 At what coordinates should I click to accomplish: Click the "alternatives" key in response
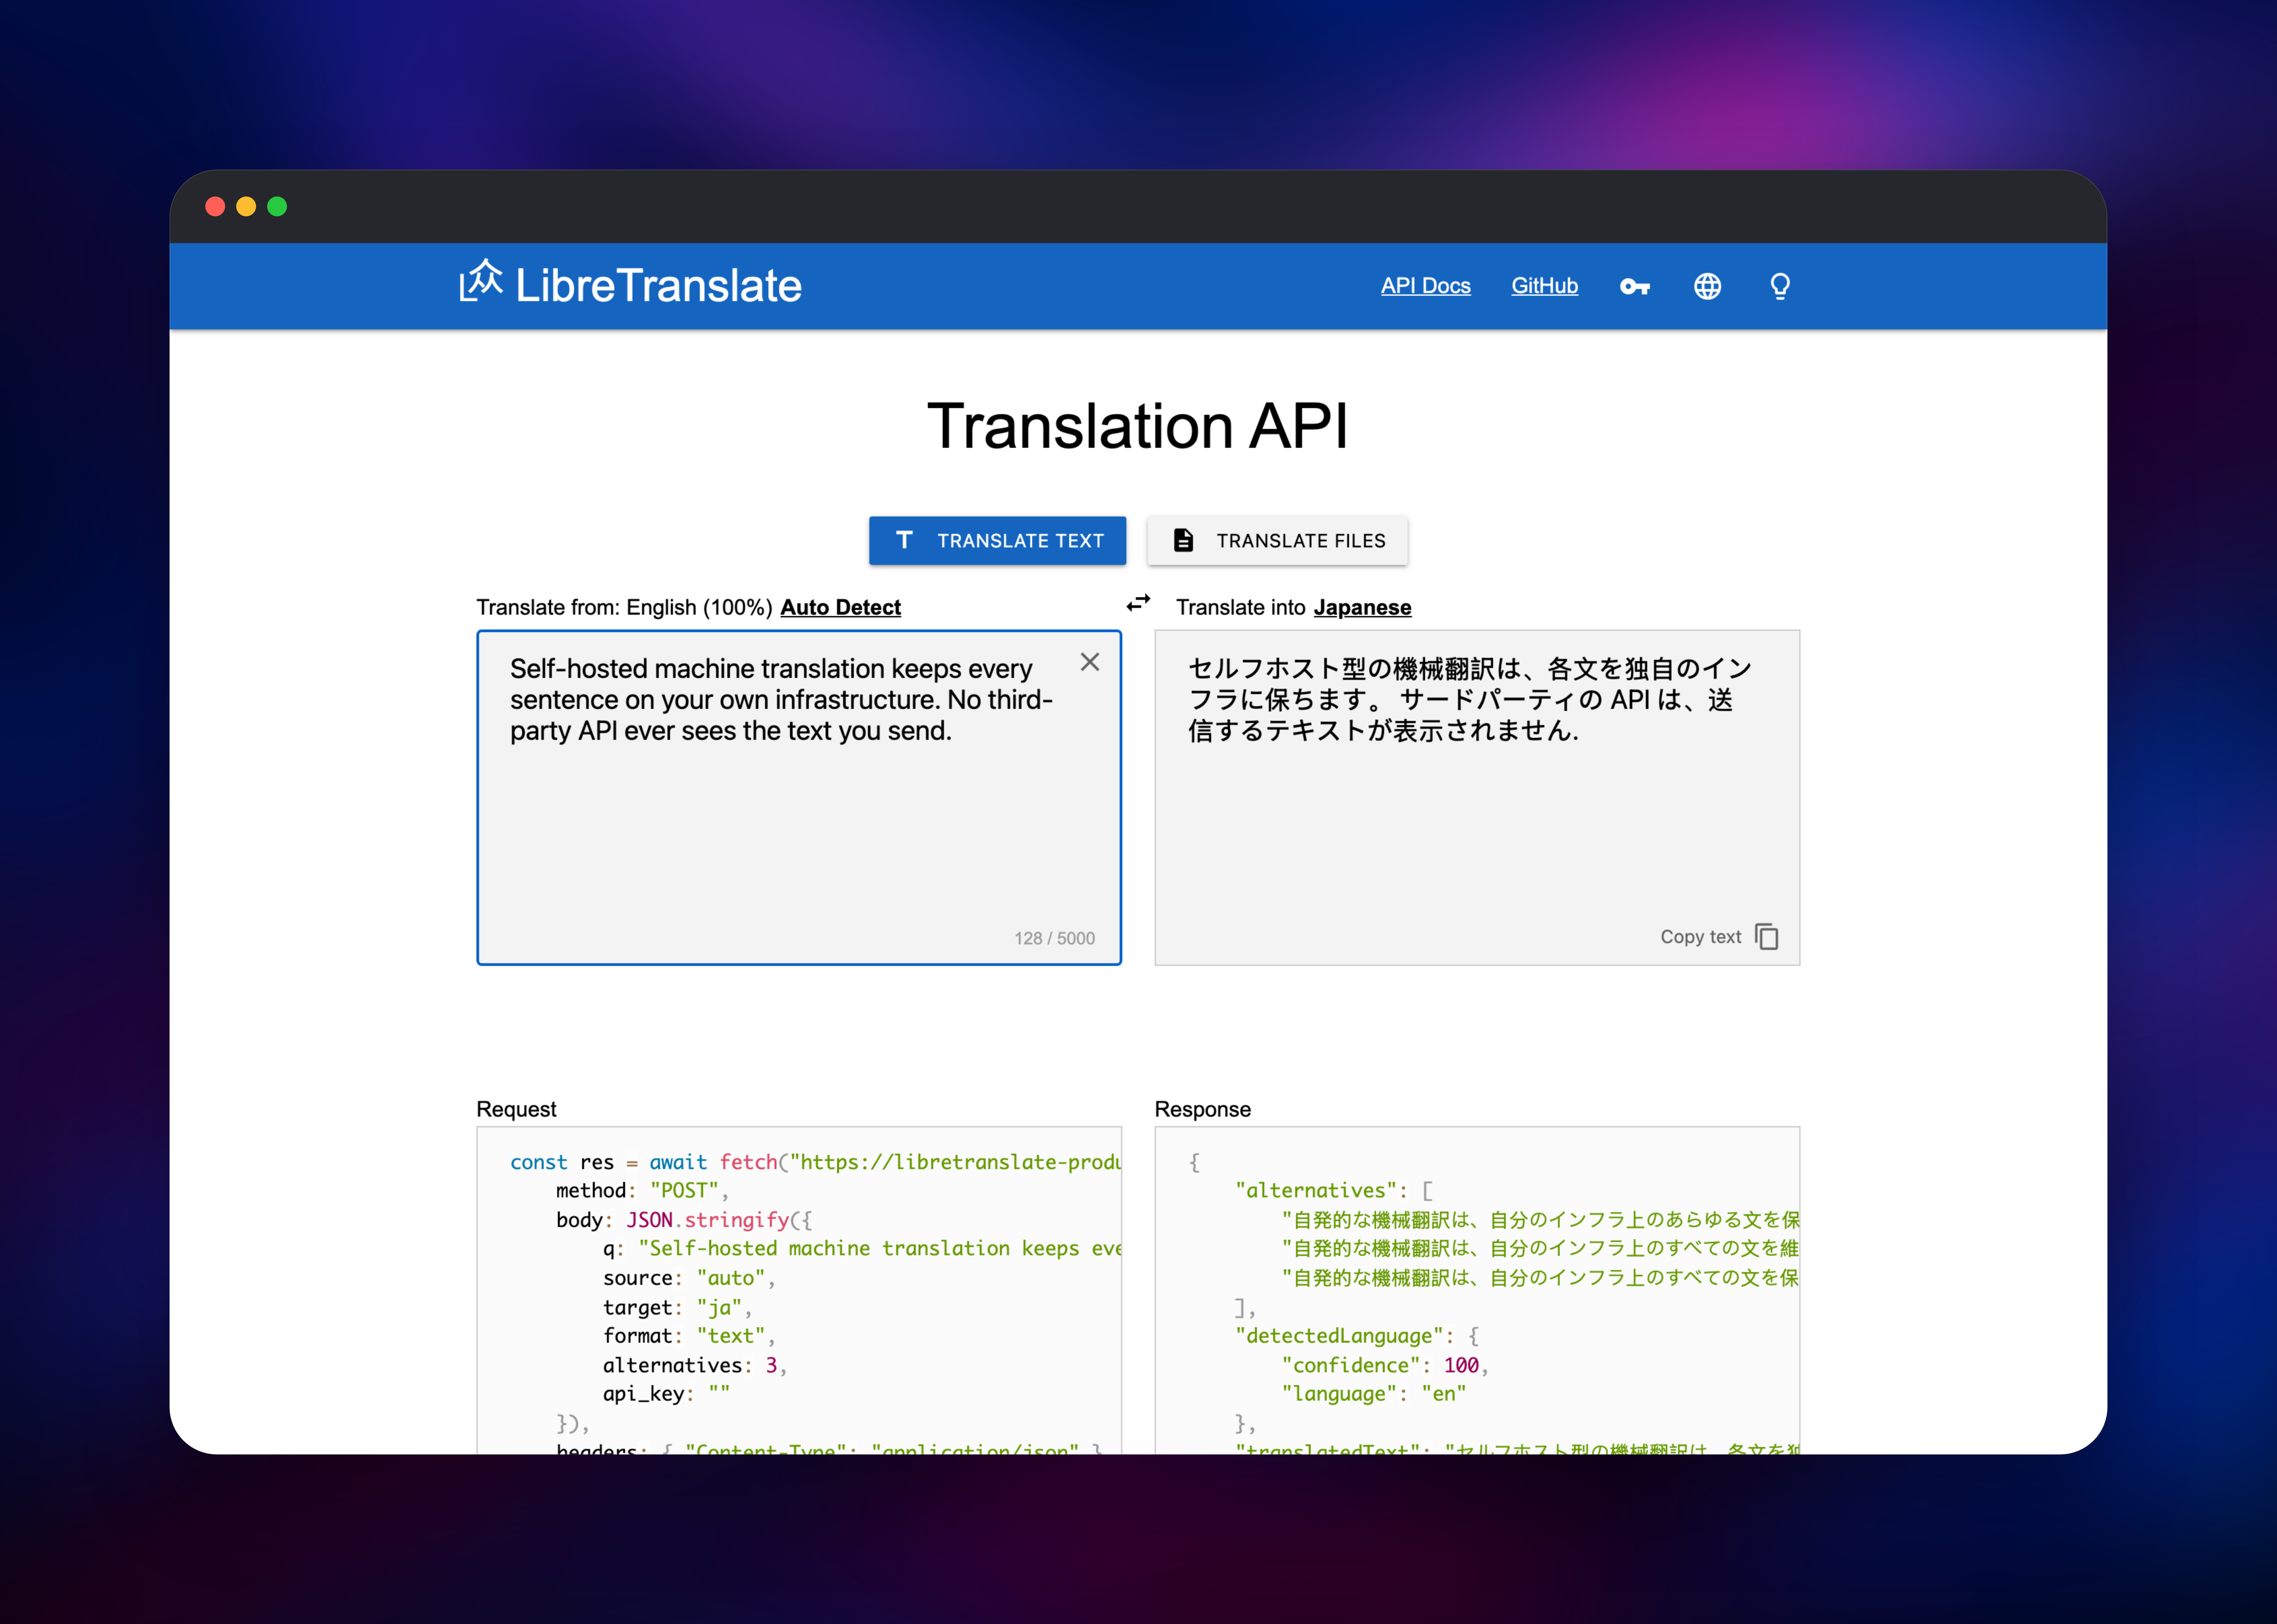(1316, 1191)
